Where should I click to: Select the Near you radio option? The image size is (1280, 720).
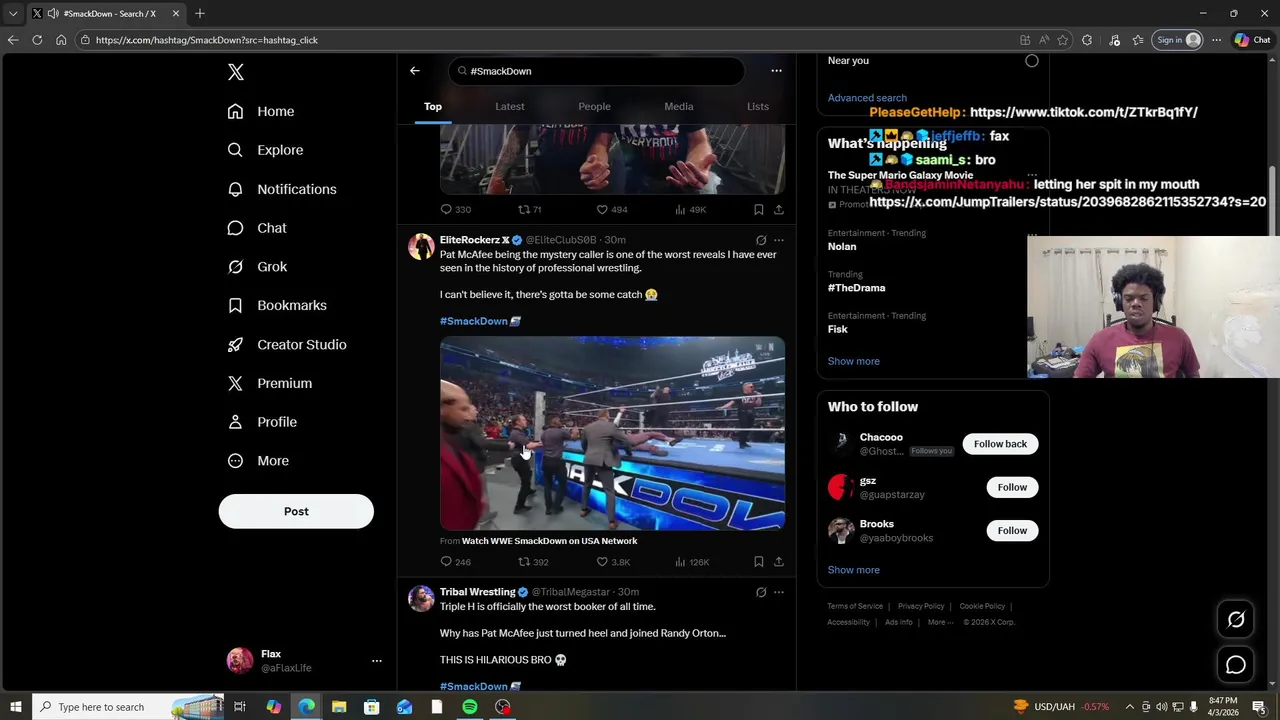1032,61
